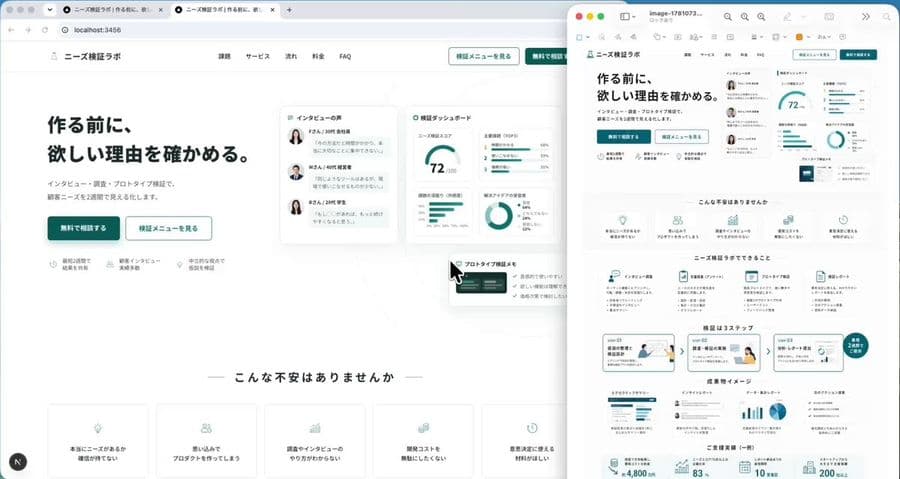Open tab search dropdown in browser
The height and width of the screenshot is (479, 900).
click(49, 10)
